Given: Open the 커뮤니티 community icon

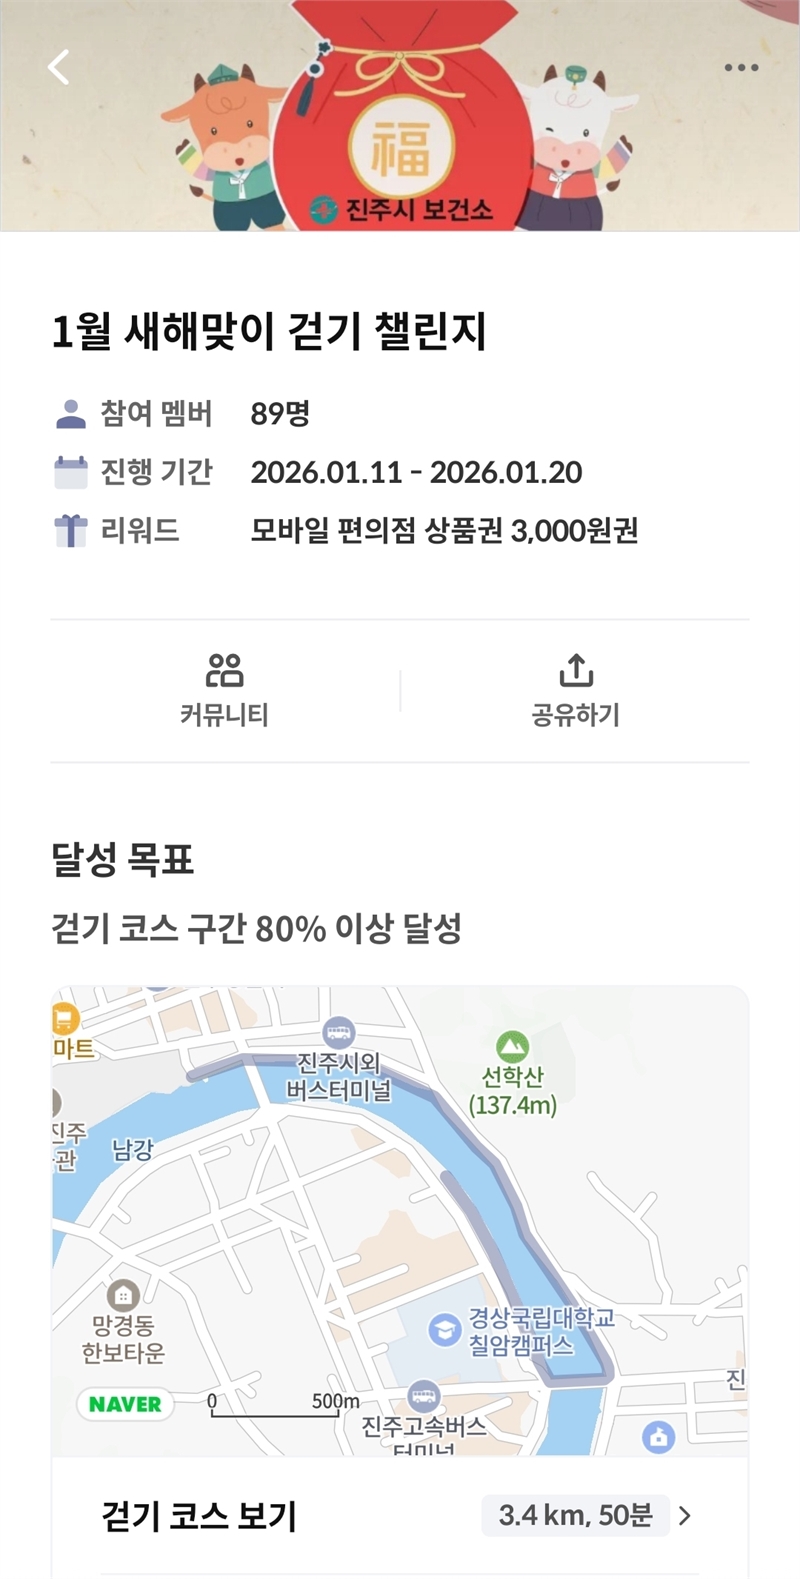Looking at the screenshot, I should [x=224, y=670].
